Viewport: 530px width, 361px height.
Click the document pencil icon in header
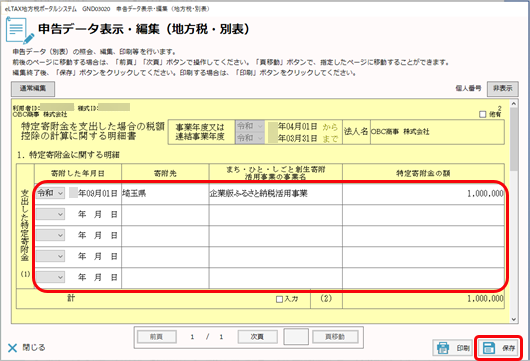pos(20,30)
